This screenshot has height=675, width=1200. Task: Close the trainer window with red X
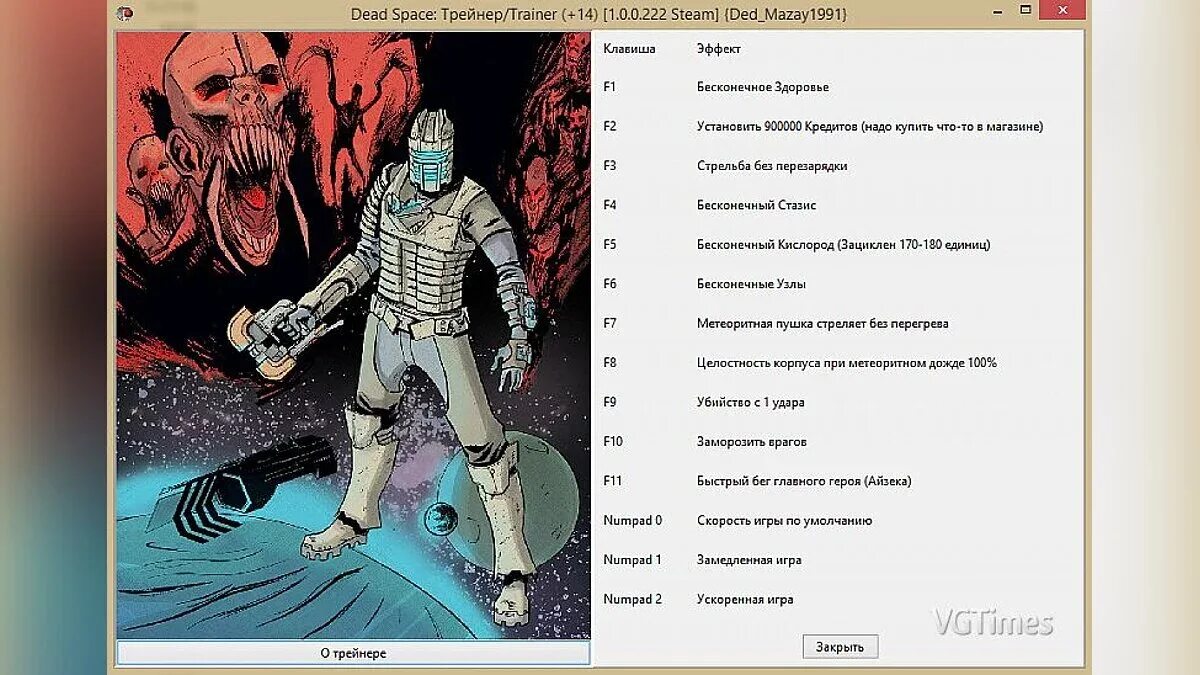(1062, 12)
